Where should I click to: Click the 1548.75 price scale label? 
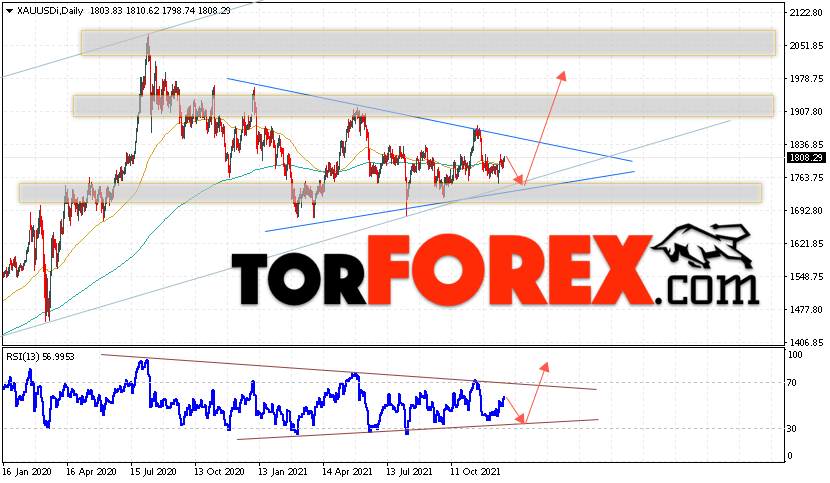click(x=806, y=276)
